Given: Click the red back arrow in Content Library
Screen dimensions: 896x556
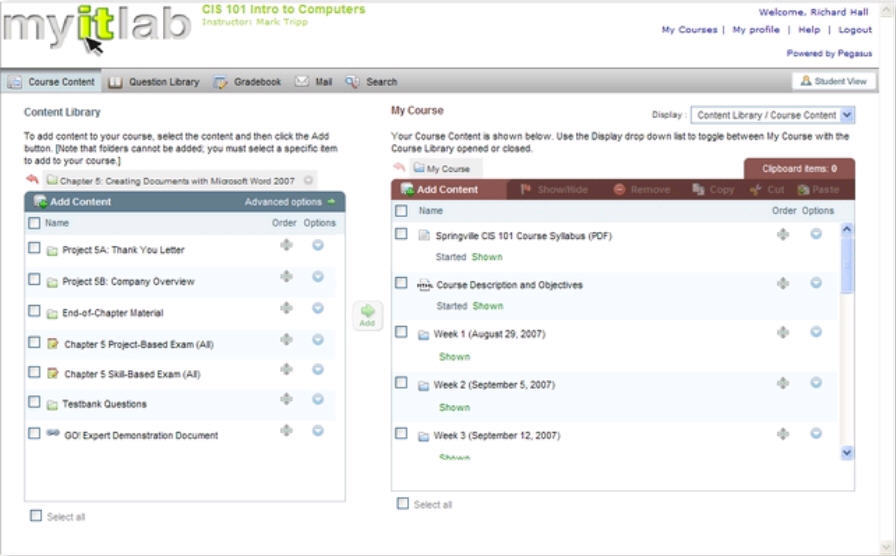Looking at the screenshot, I should coord(32,179).
